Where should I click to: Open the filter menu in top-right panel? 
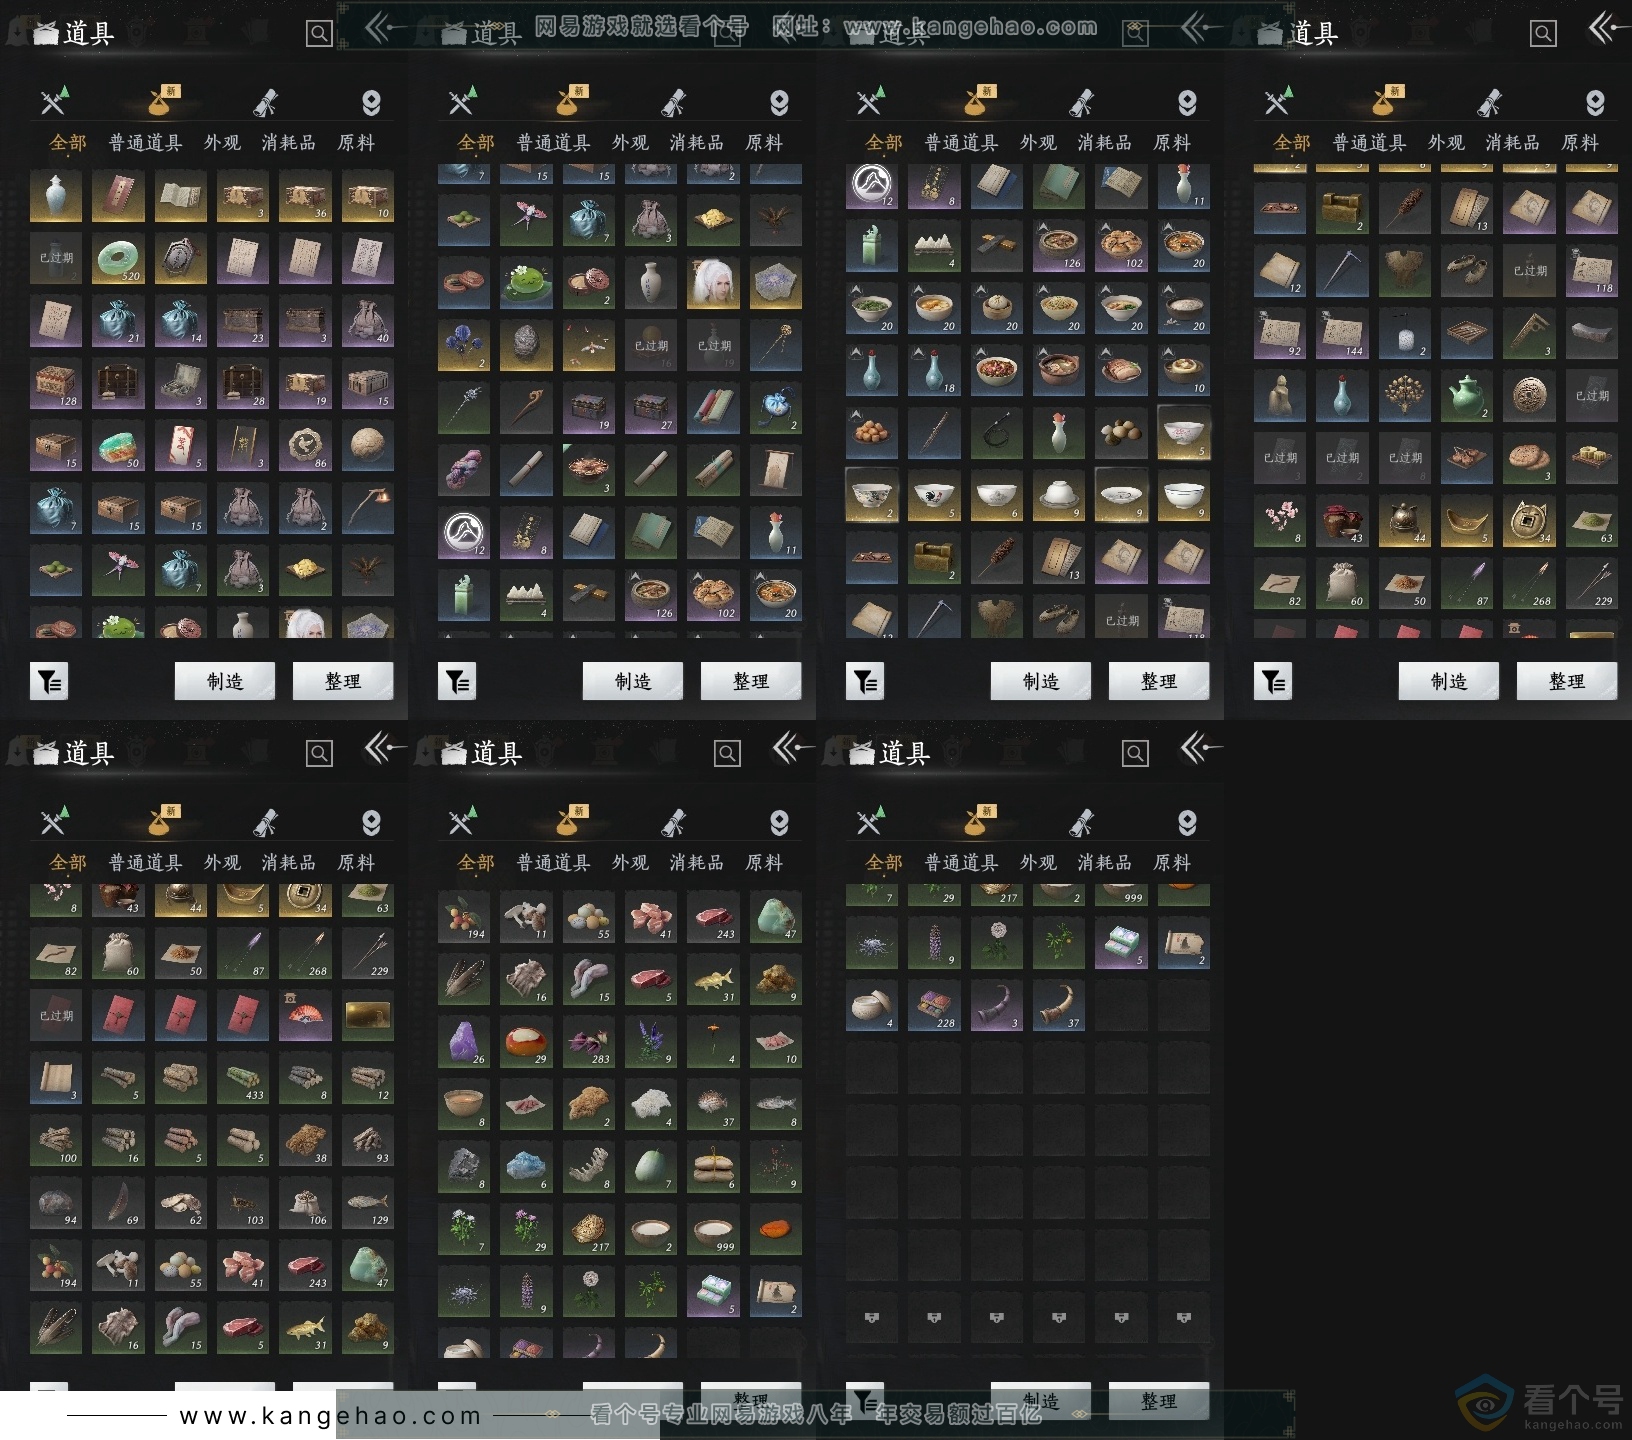click(1273, 682)
